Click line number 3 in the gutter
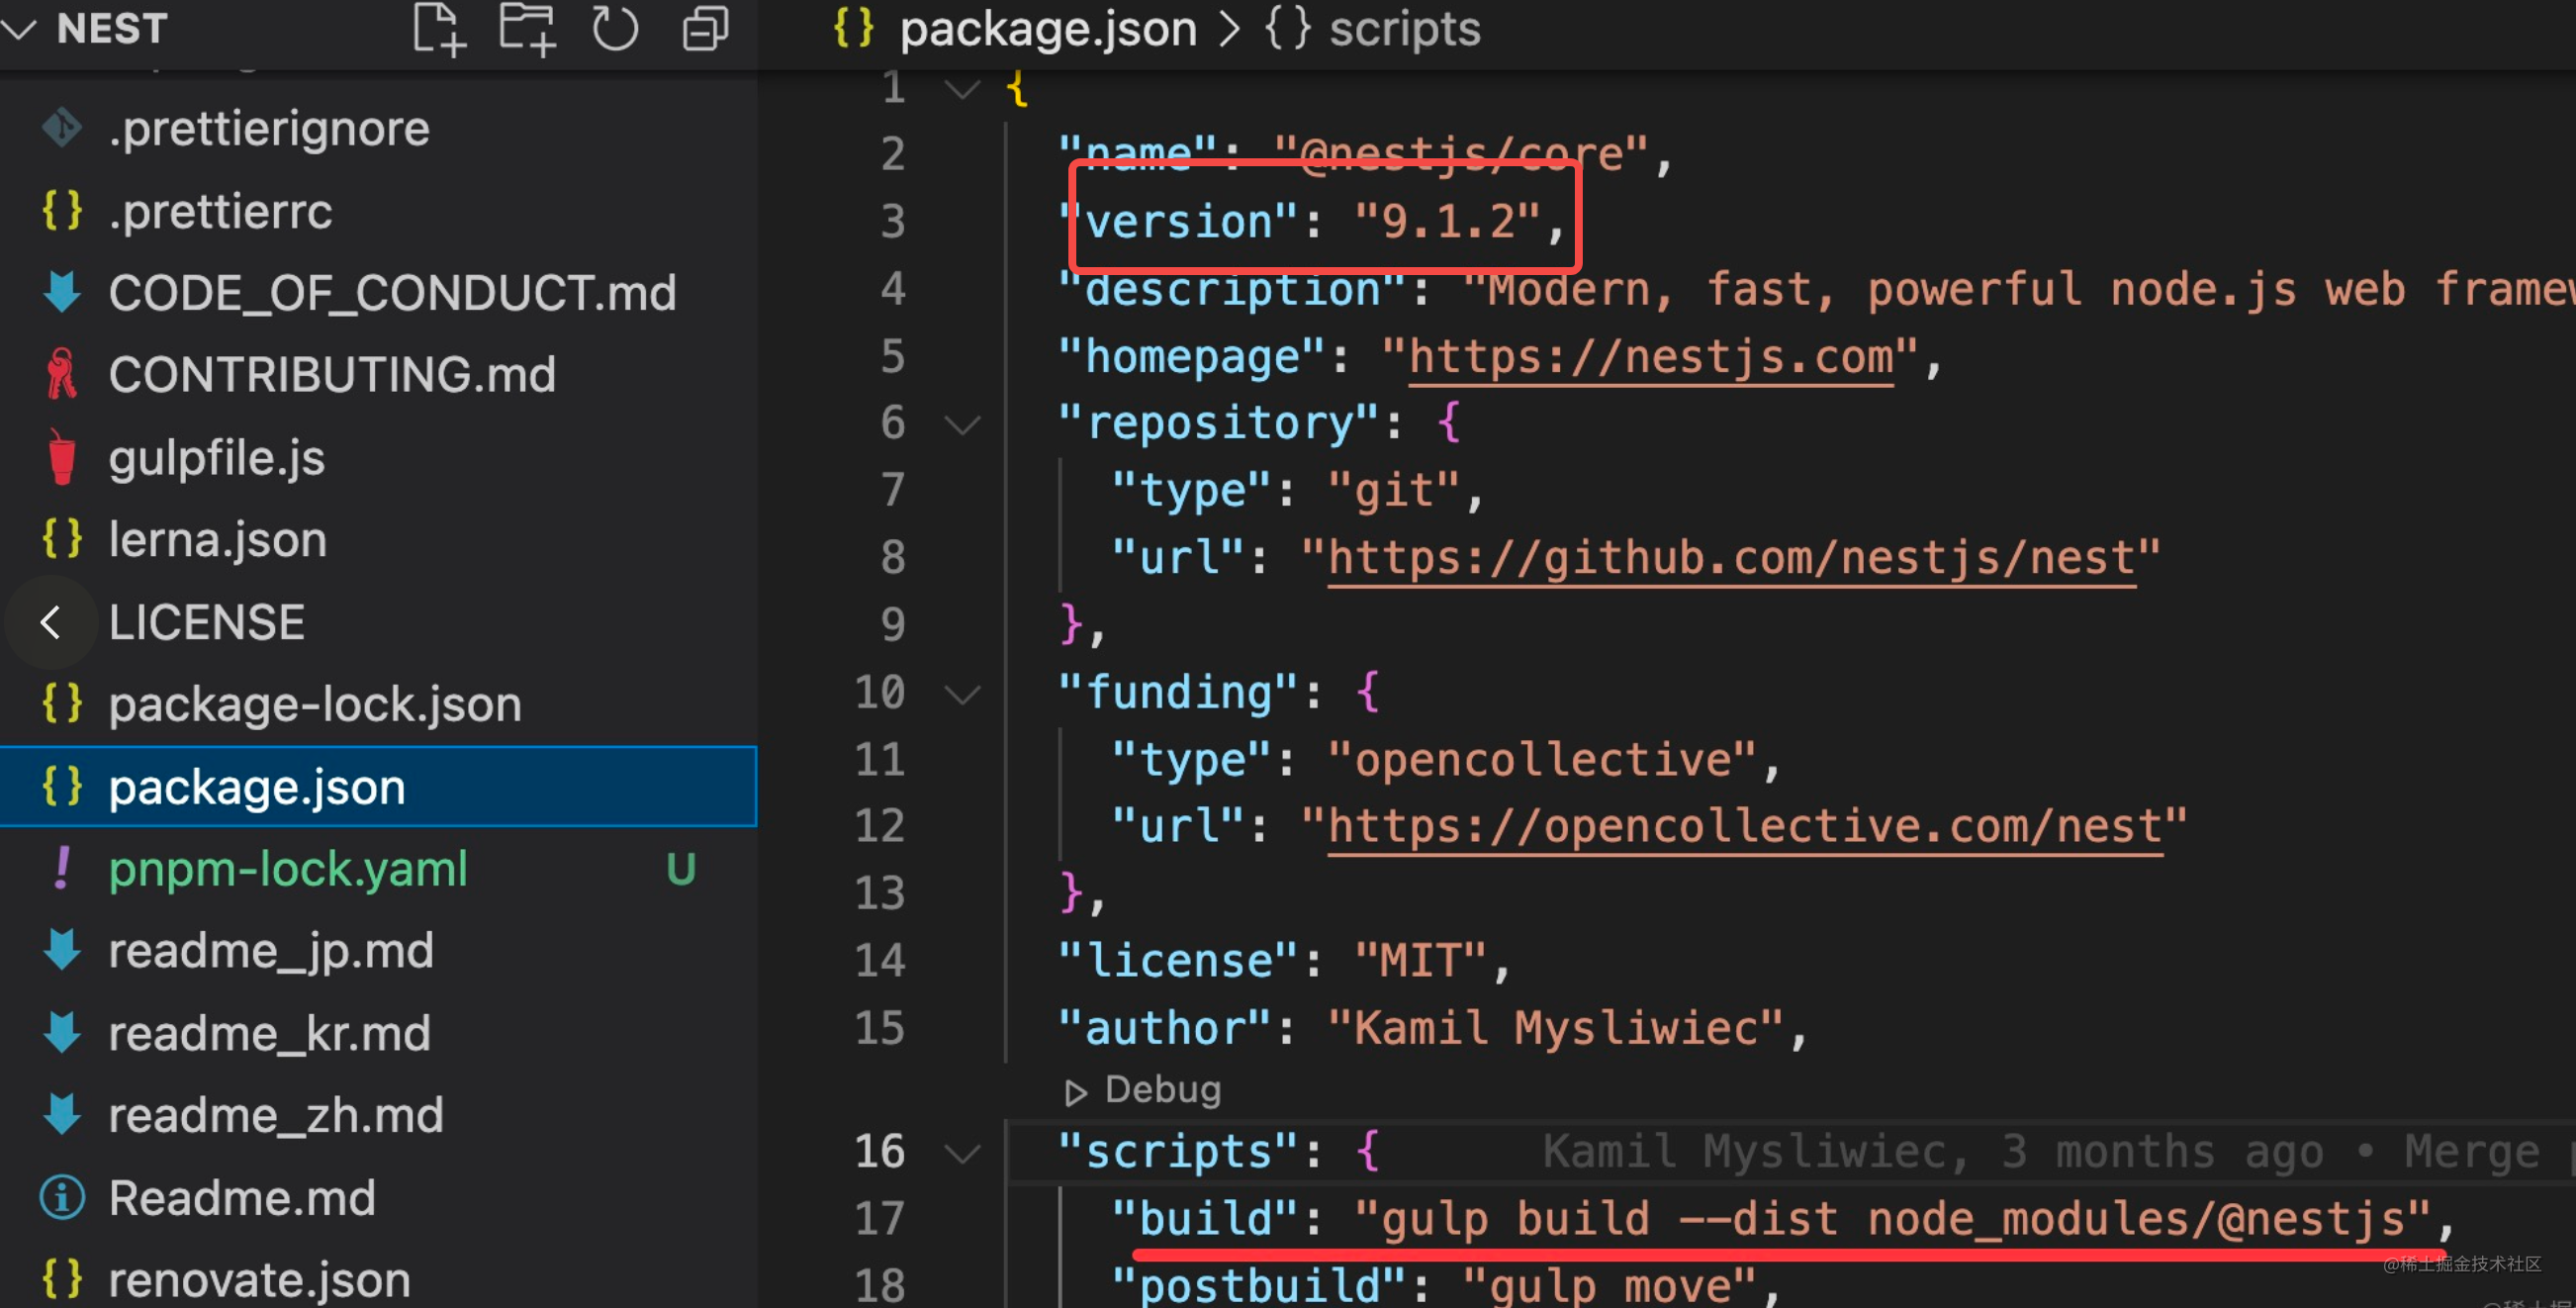 893,222
